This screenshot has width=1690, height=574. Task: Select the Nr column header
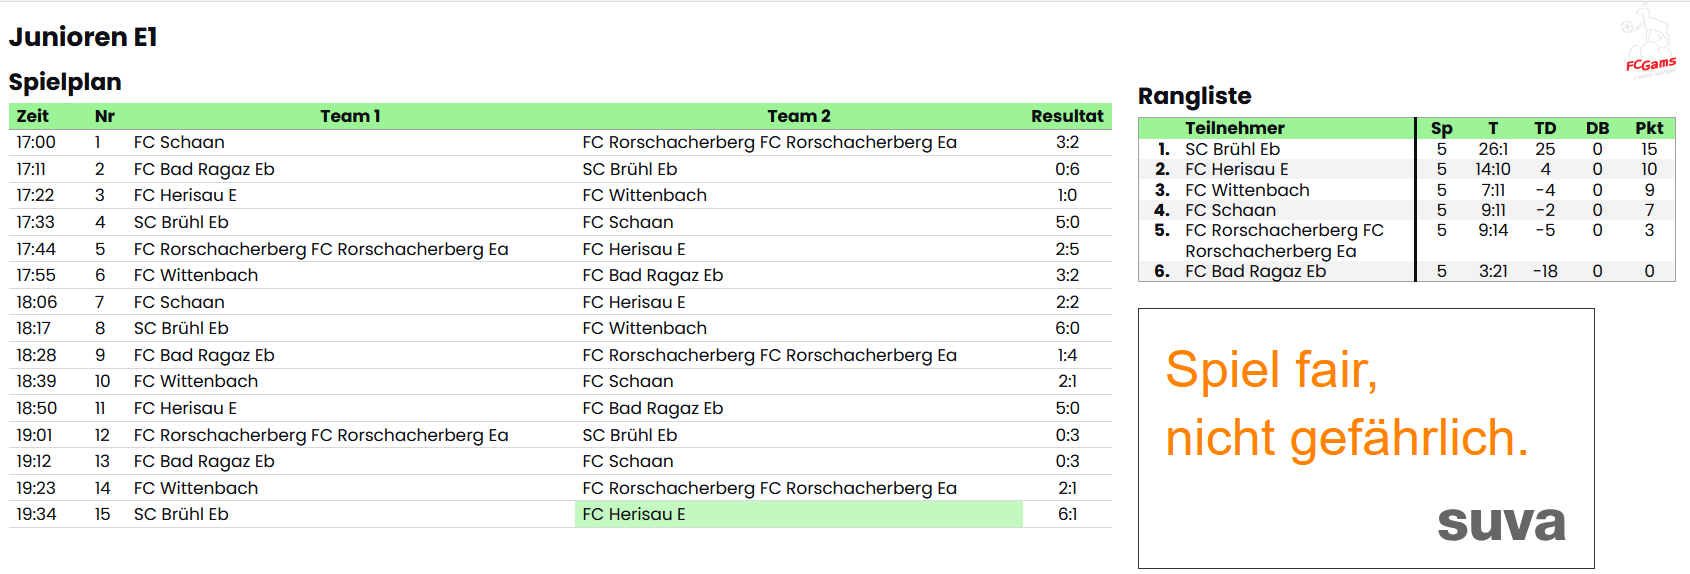104,116
